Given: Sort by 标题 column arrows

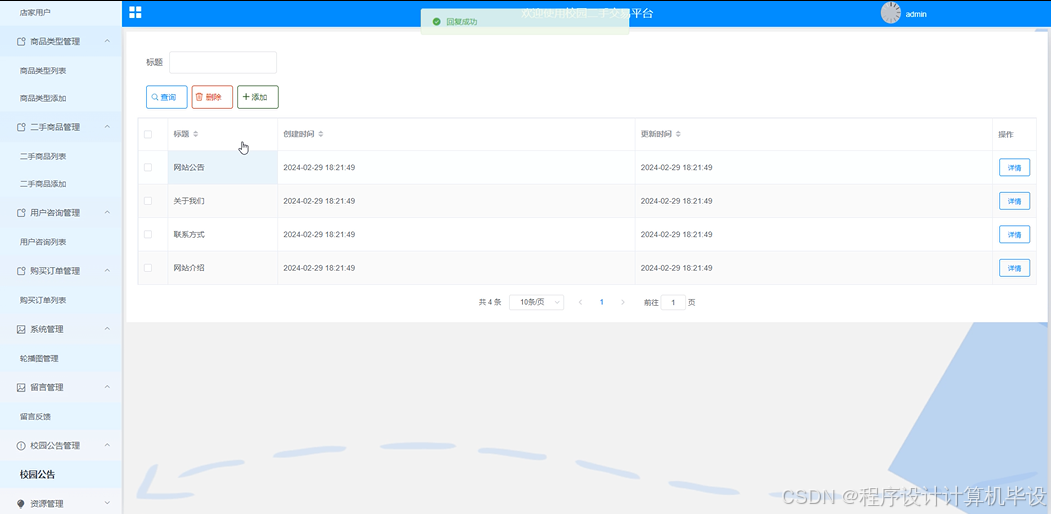Looking at the screenshot, I should tap(196, 134).
